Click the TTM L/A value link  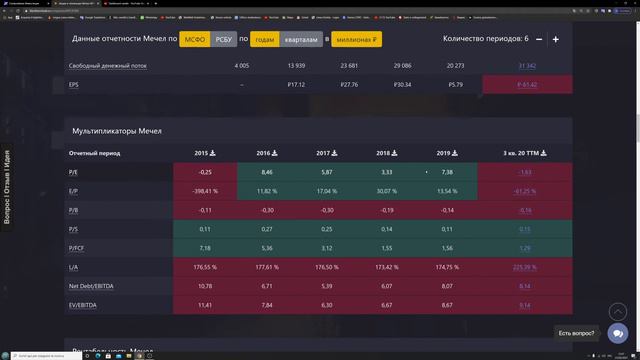pyautogui.click(x=524, y=267)
